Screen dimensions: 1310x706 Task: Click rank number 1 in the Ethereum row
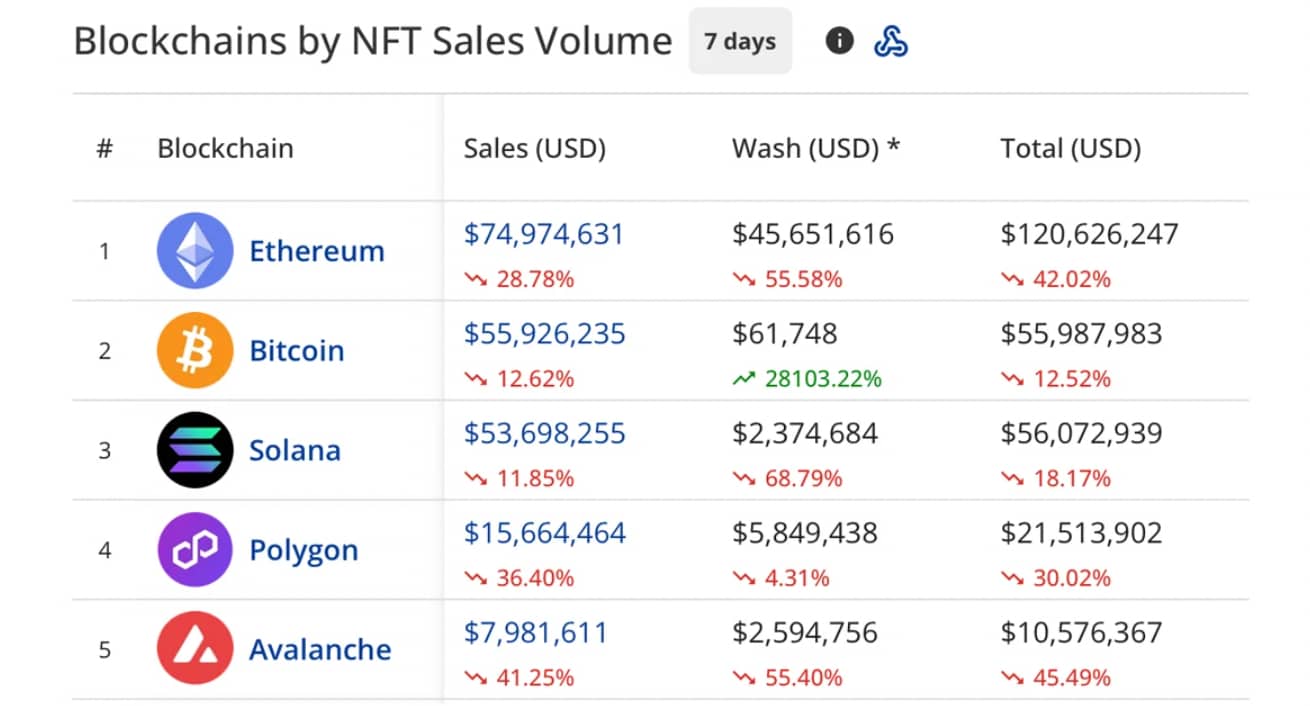(x=104, y=251)
